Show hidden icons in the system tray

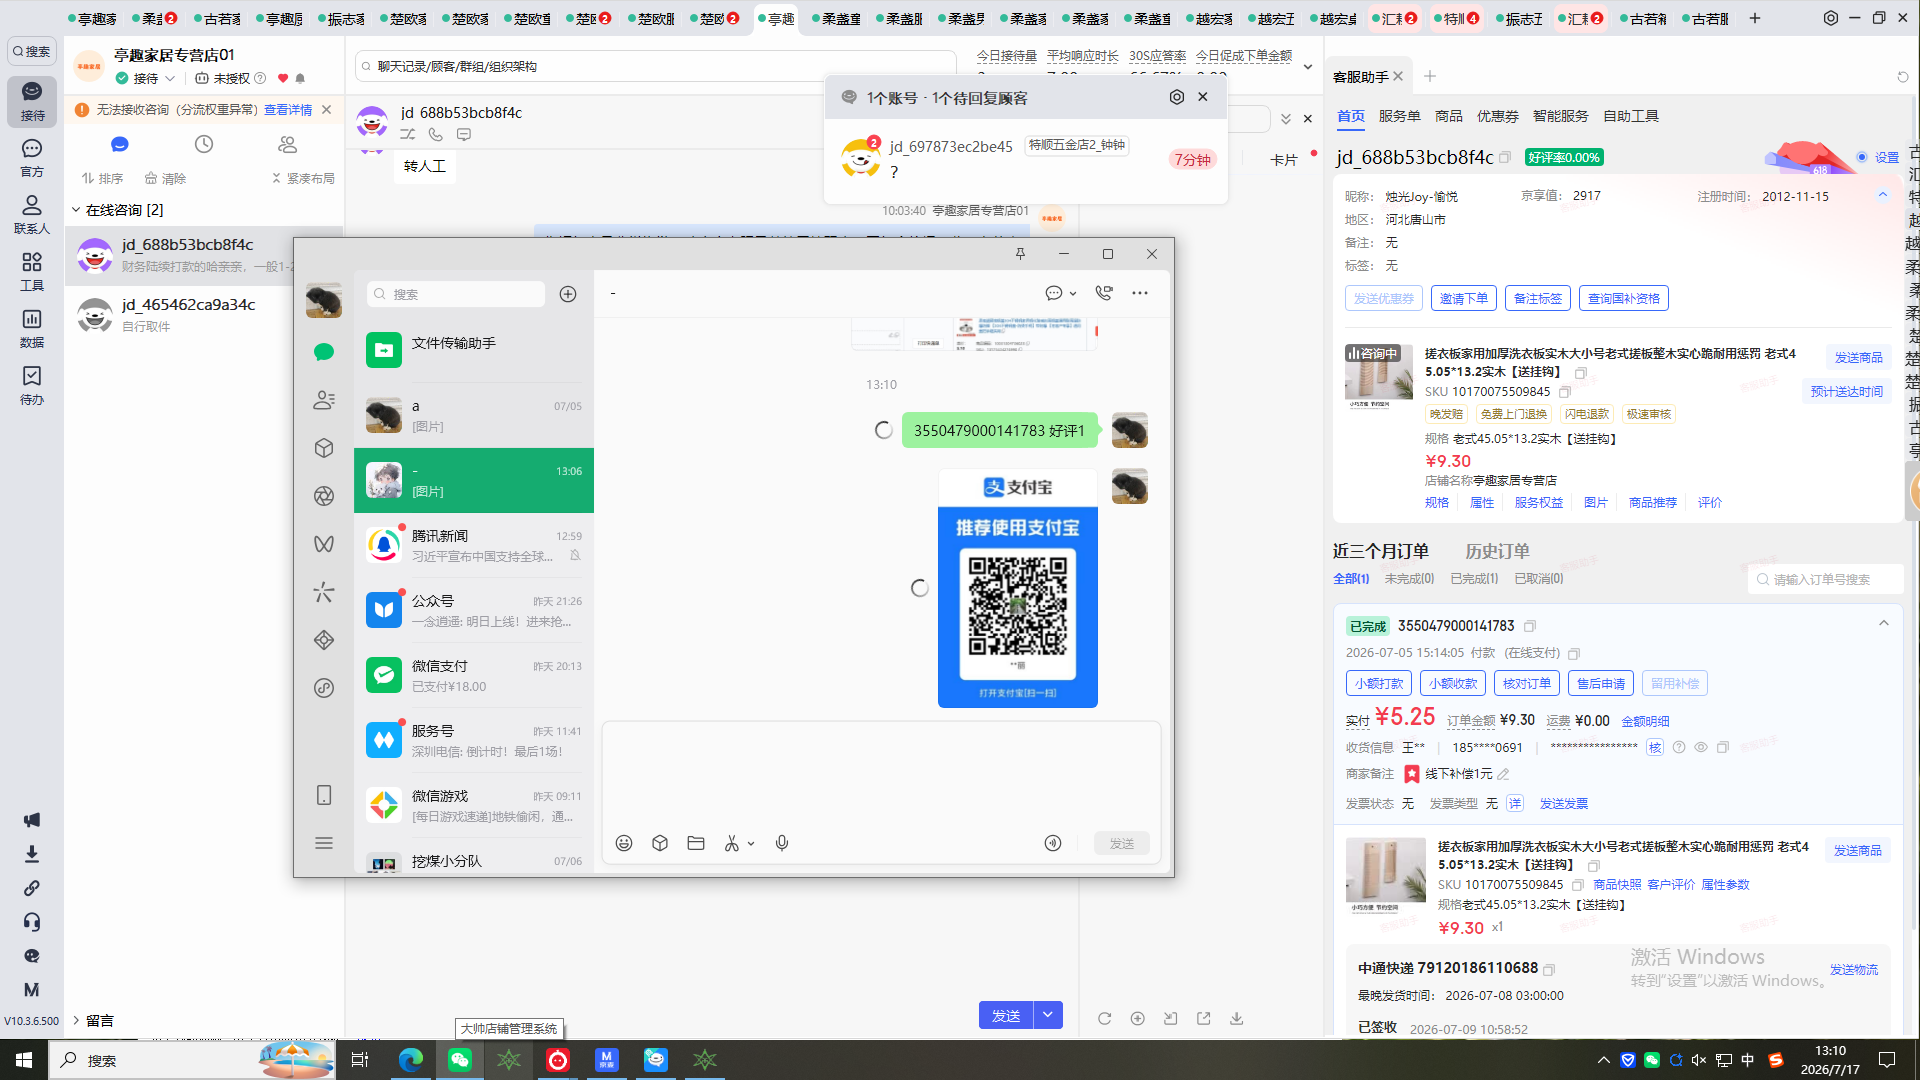[x=1604, y=1060]
